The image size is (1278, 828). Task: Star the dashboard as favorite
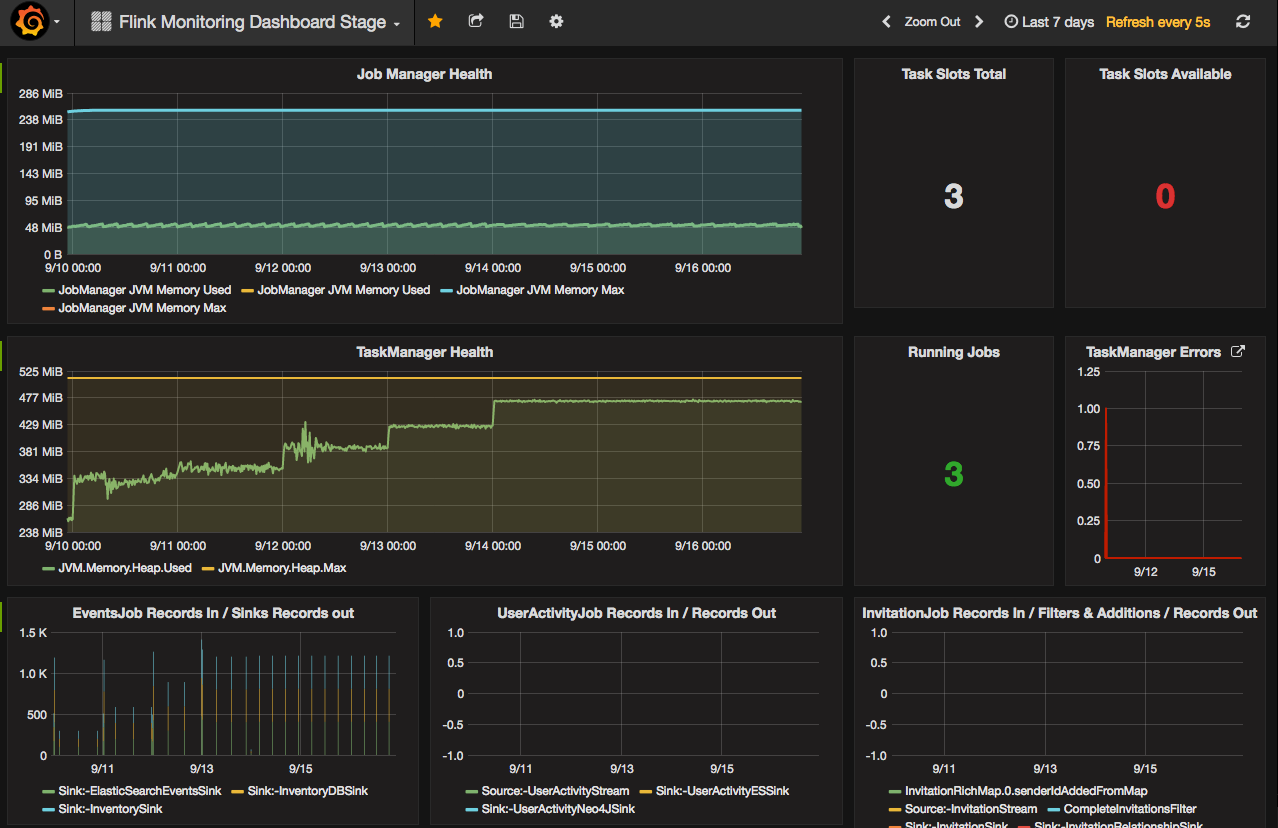point(435,21)
